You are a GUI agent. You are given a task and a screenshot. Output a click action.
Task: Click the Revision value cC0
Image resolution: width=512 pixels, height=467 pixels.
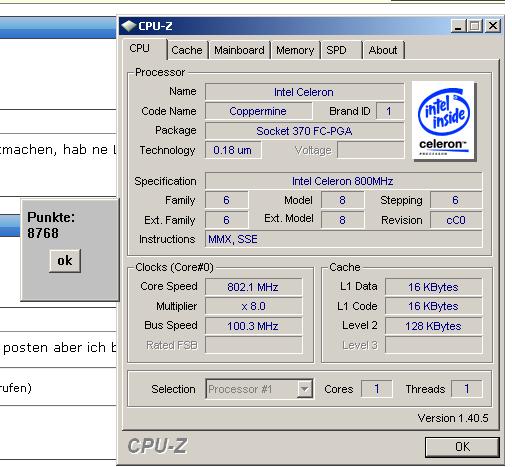(456, 220)
